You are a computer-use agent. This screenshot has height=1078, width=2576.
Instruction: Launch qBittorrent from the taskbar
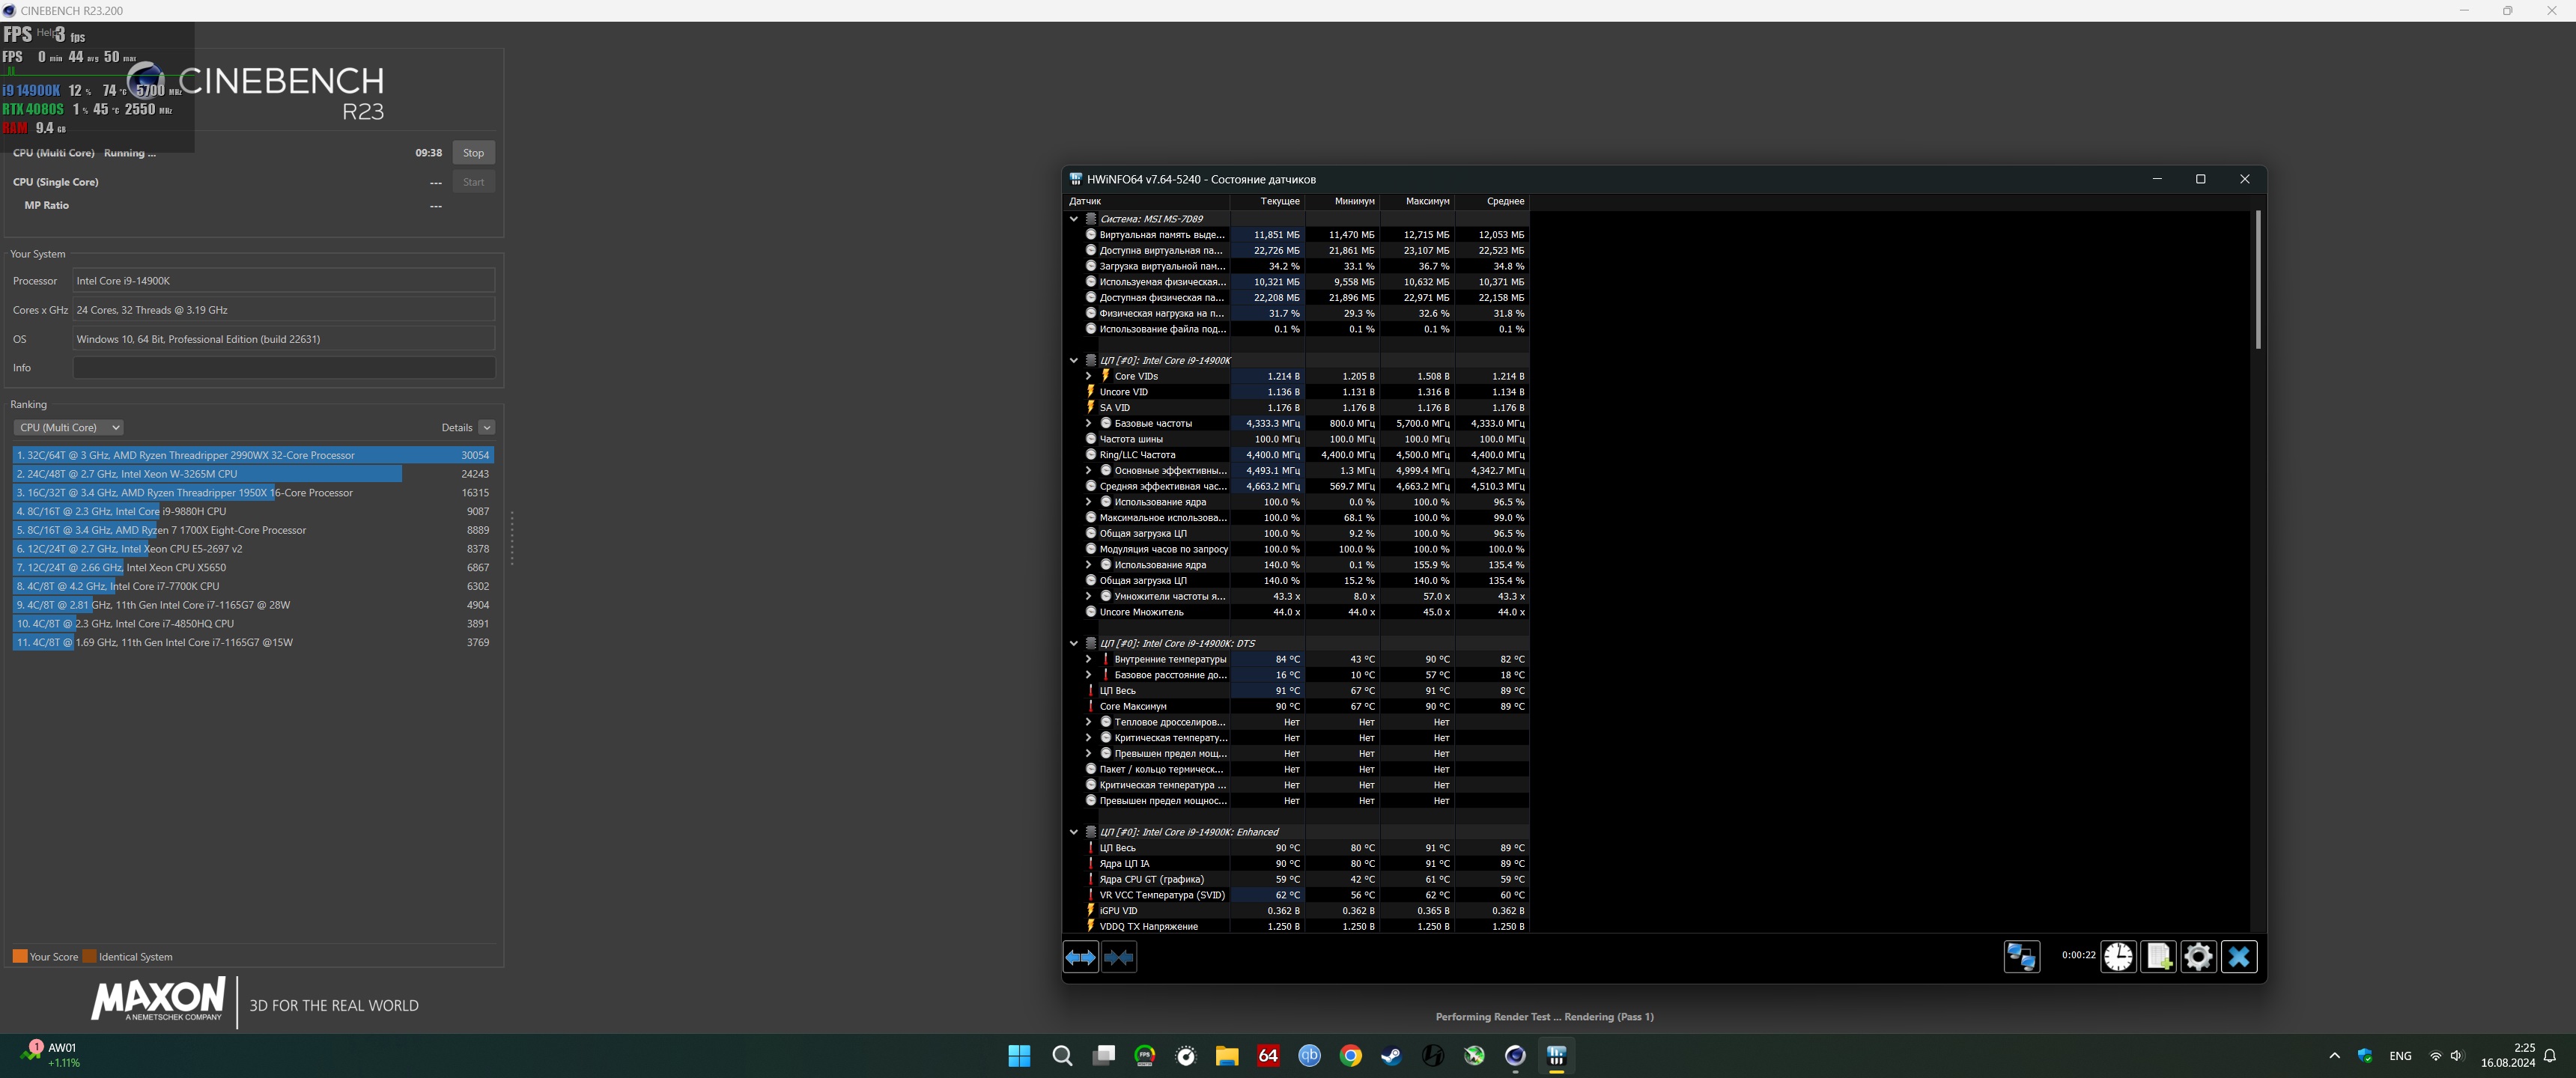1309,1056
